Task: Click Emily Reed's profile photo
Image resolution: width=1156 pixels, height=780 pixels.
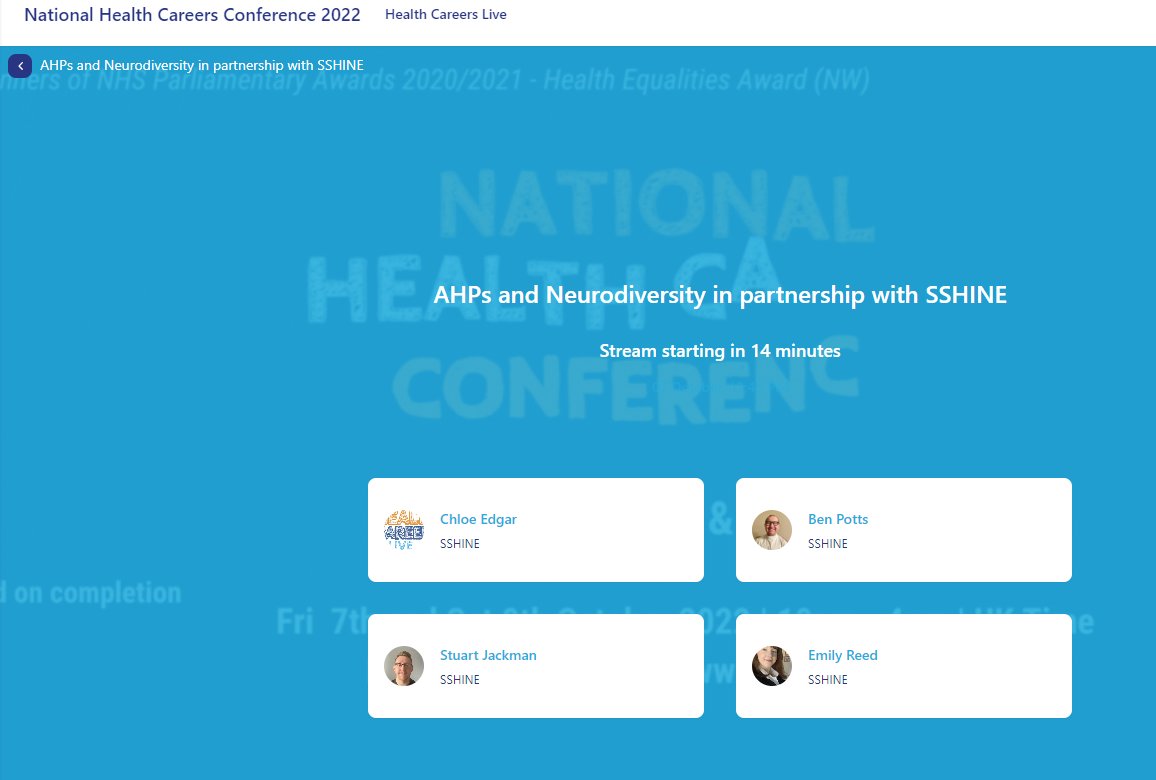Action: [x=772, y=666]
